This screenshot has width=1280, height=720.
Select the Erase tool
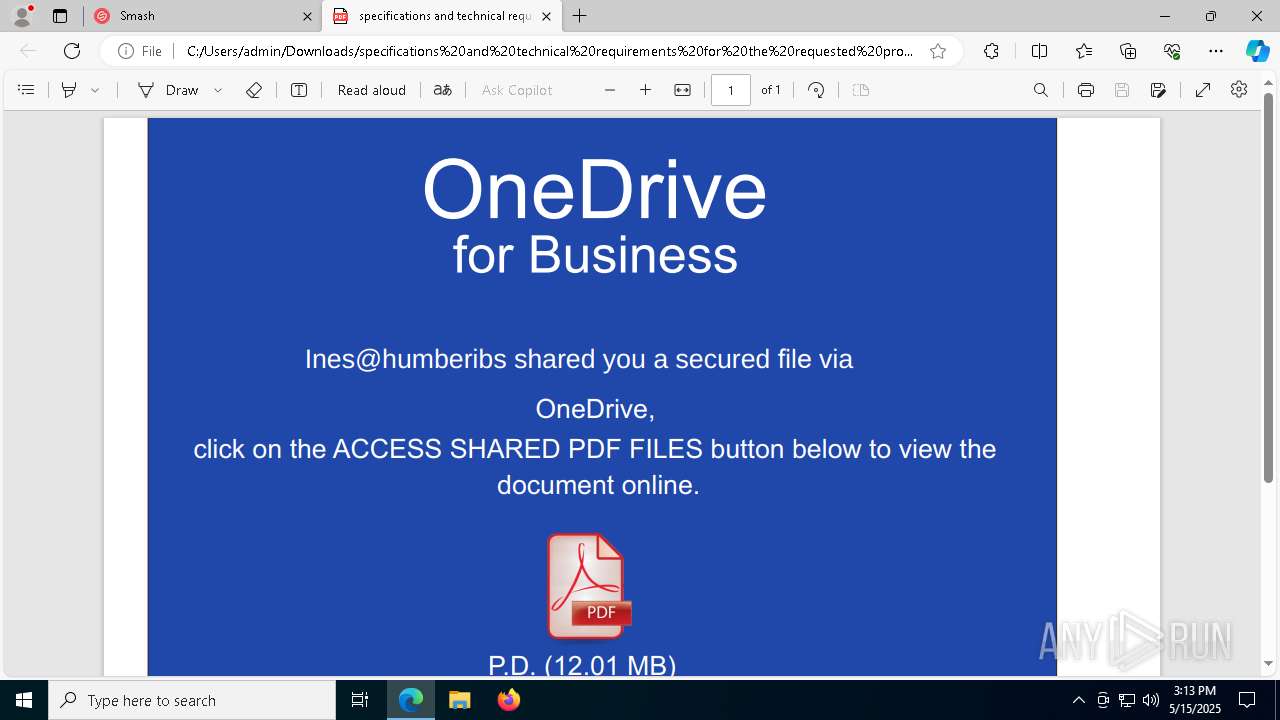tap(254, 90)
